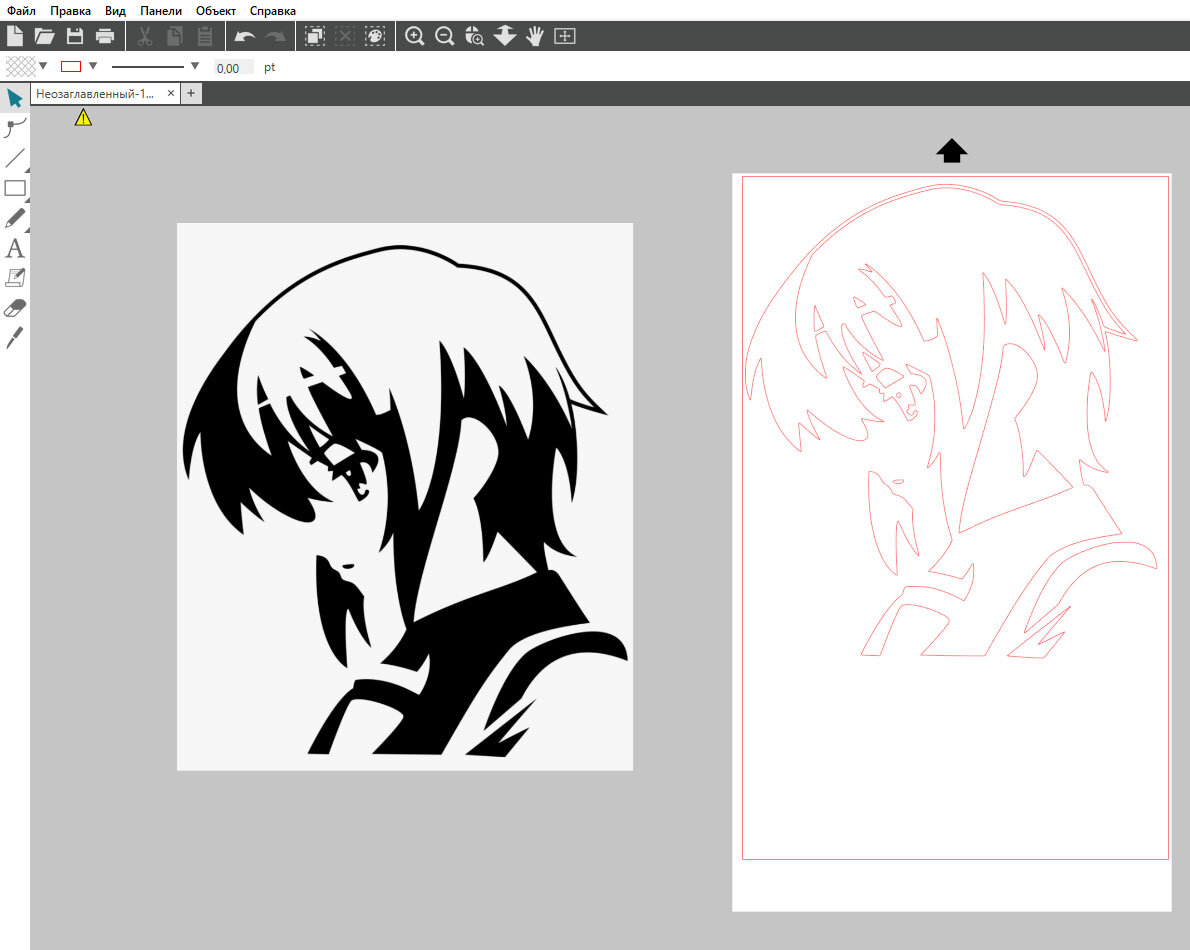Screen dimensions: 1190x950
Task: Add a new document tab with plus
Action: (191, 93)
